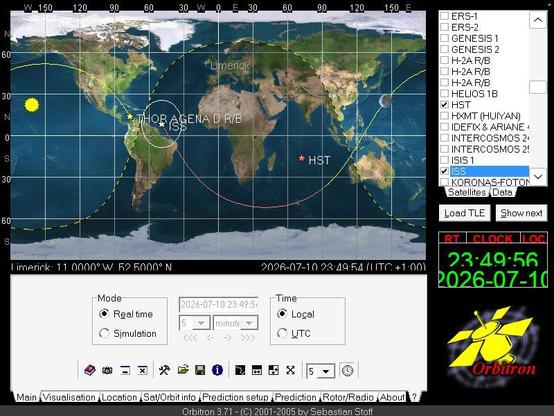Select ISIS 1 in satellite list
The image size is (554, 416).
(462, 160)
